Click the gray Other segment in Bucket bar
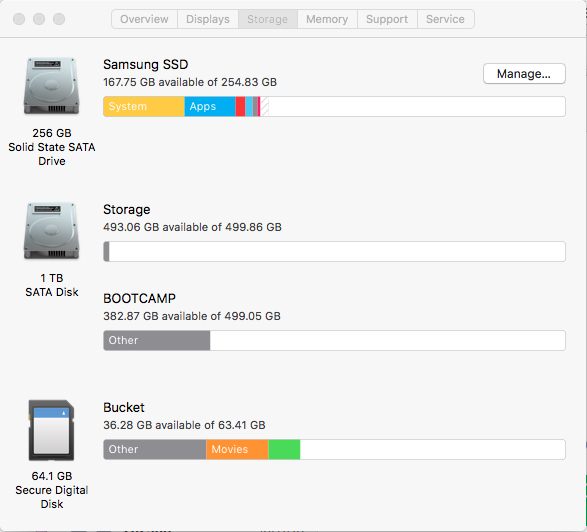This screenshot has width=587, height=532. pyautogui.click(x=155, y=449)
